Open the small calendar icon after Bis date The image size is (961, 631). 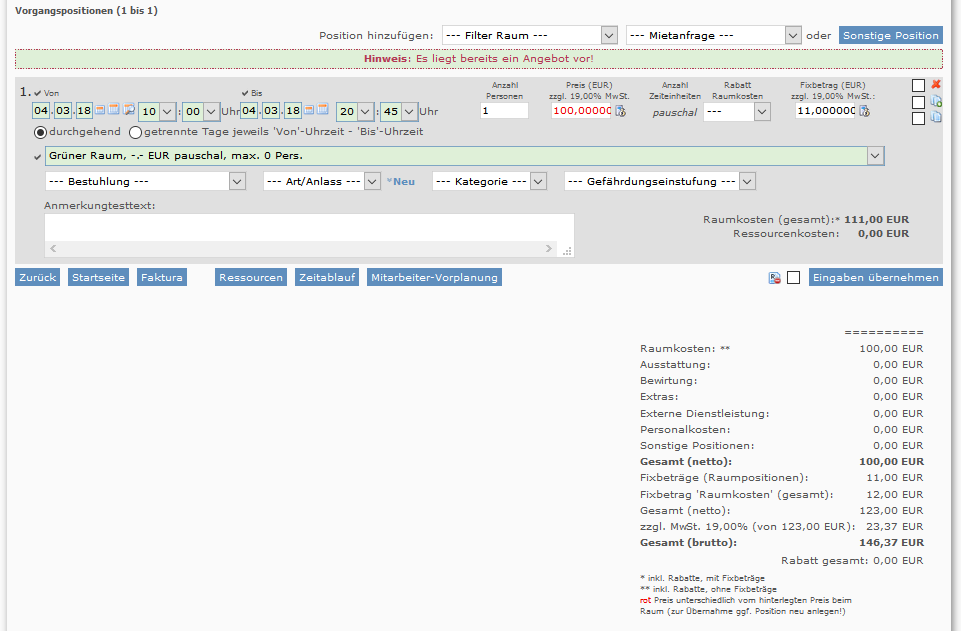pos(309,110)
